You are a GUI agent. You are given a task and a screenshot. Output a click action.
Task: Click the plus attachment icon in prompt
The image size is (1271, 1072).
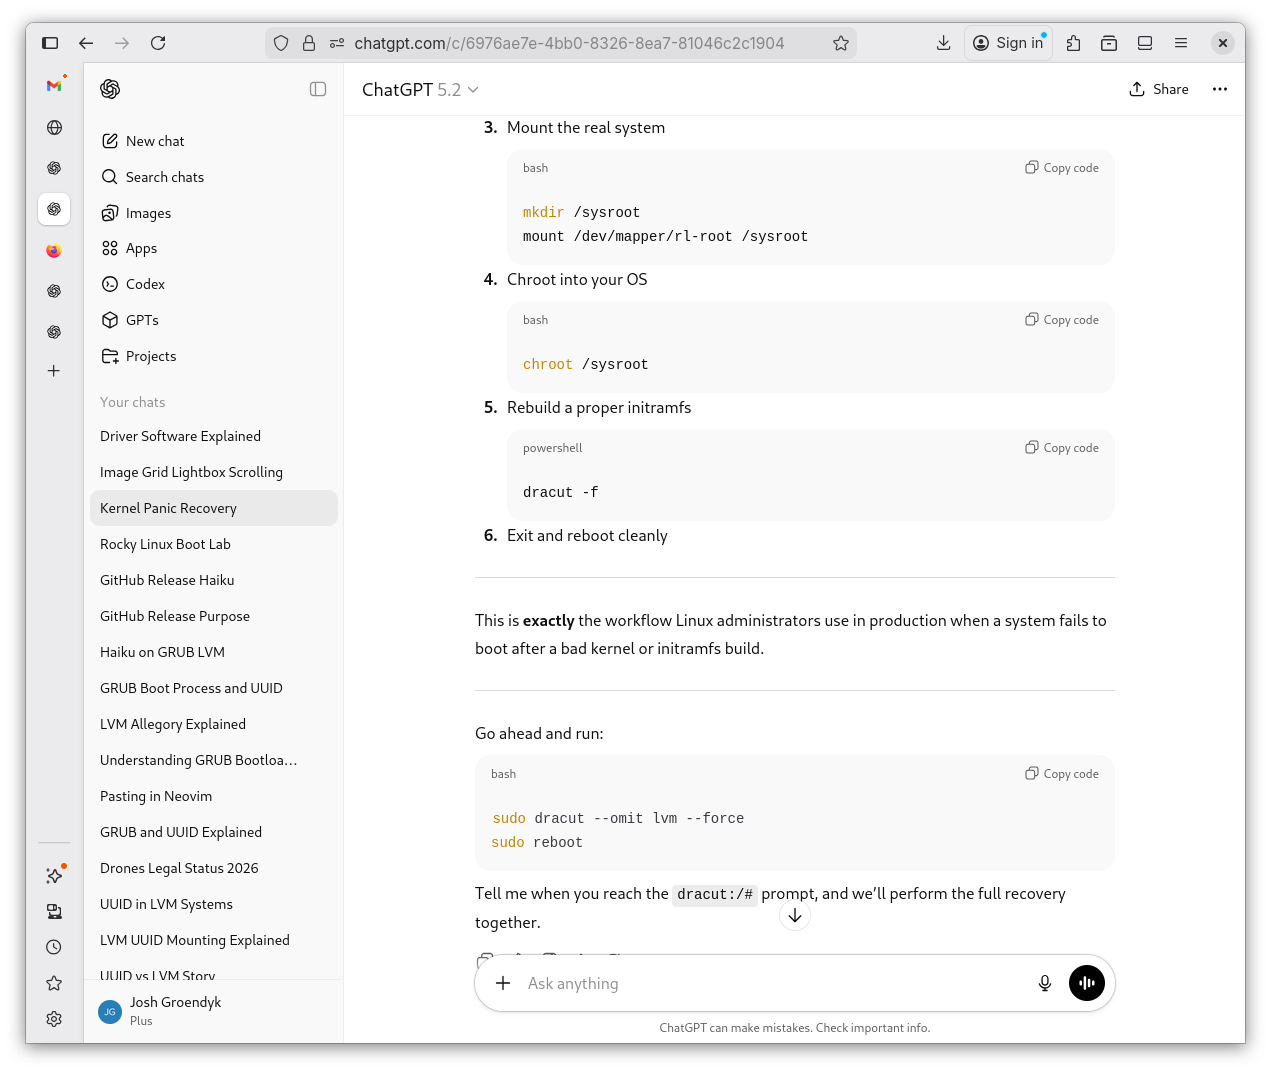[503, 983]
